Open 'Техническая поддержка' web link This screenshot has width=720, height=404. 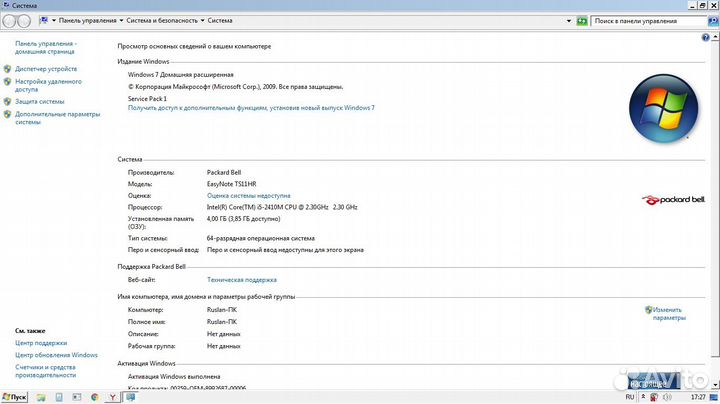[x=242, y=280]
